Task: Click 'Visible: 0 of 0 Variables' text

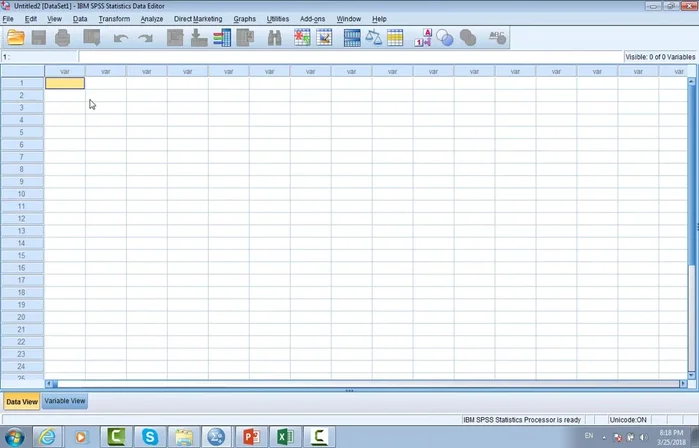Action: click(660, 57)
